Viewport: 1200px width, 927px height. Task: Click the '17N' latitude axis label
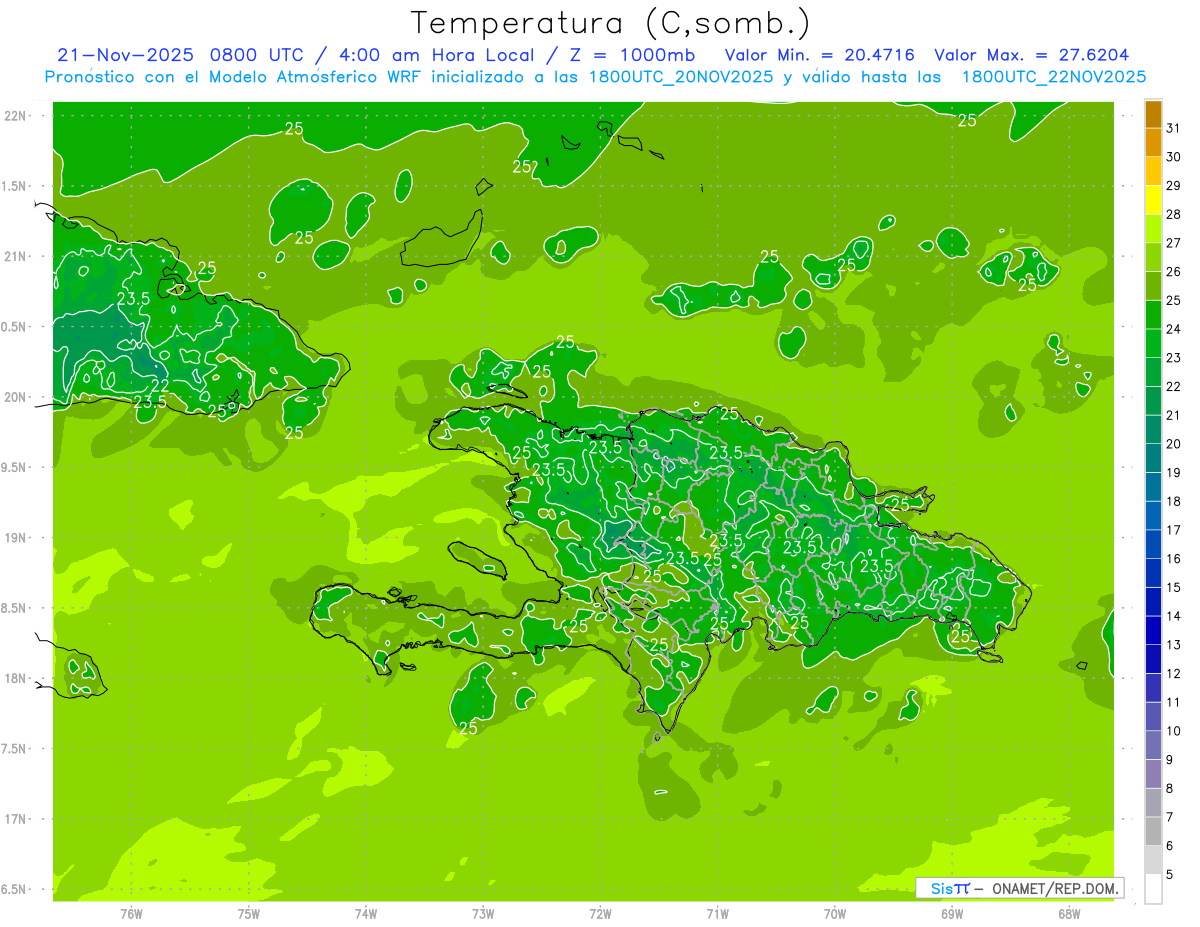[17, 819]
